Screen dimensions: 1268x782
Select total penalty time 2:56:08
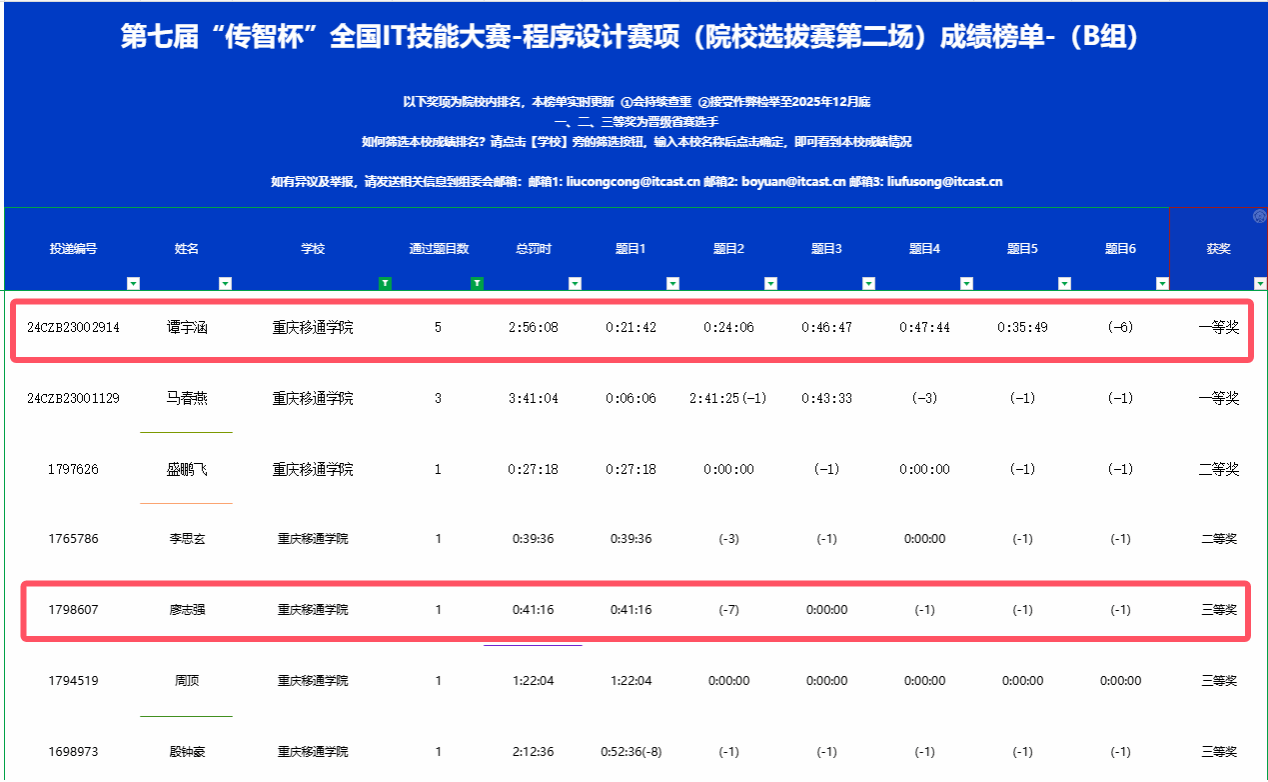[533, 327]
